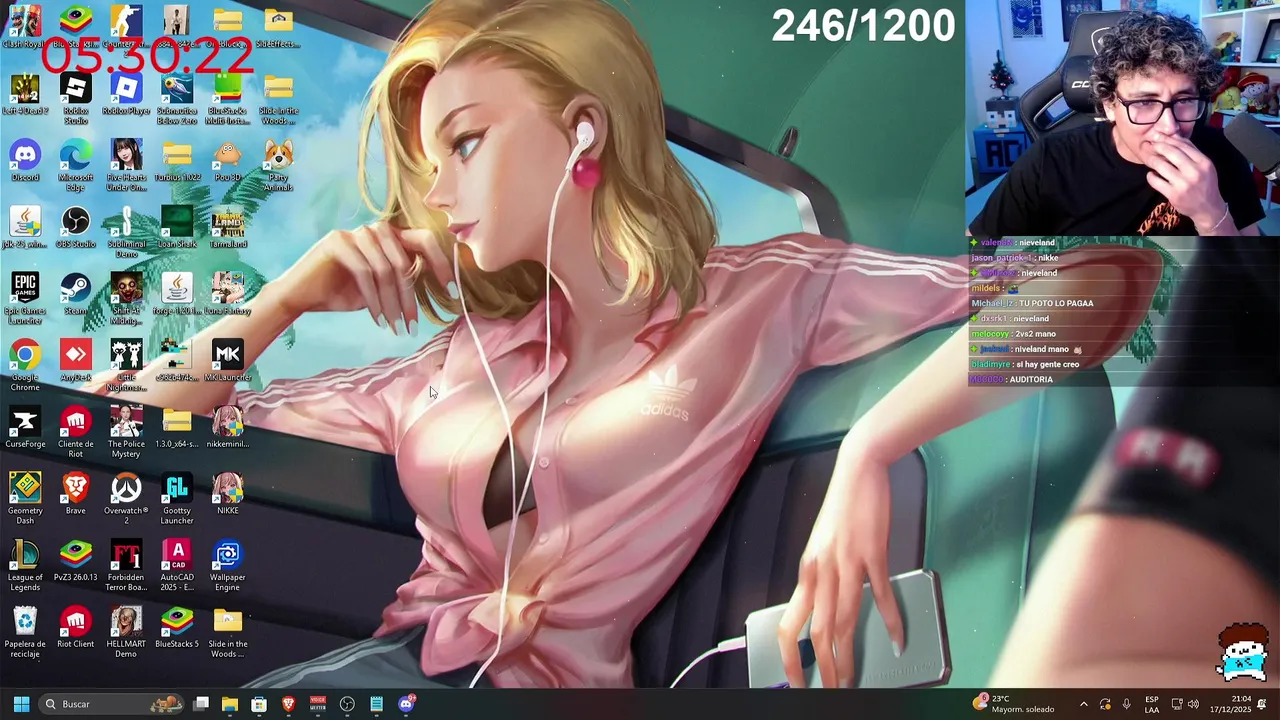Image resolution: width=1280 pixels, height=720 pixels.
Task: Select the AutoCAD 2025 shortcut
Action: pyautogui.click(x=177, y=566)
